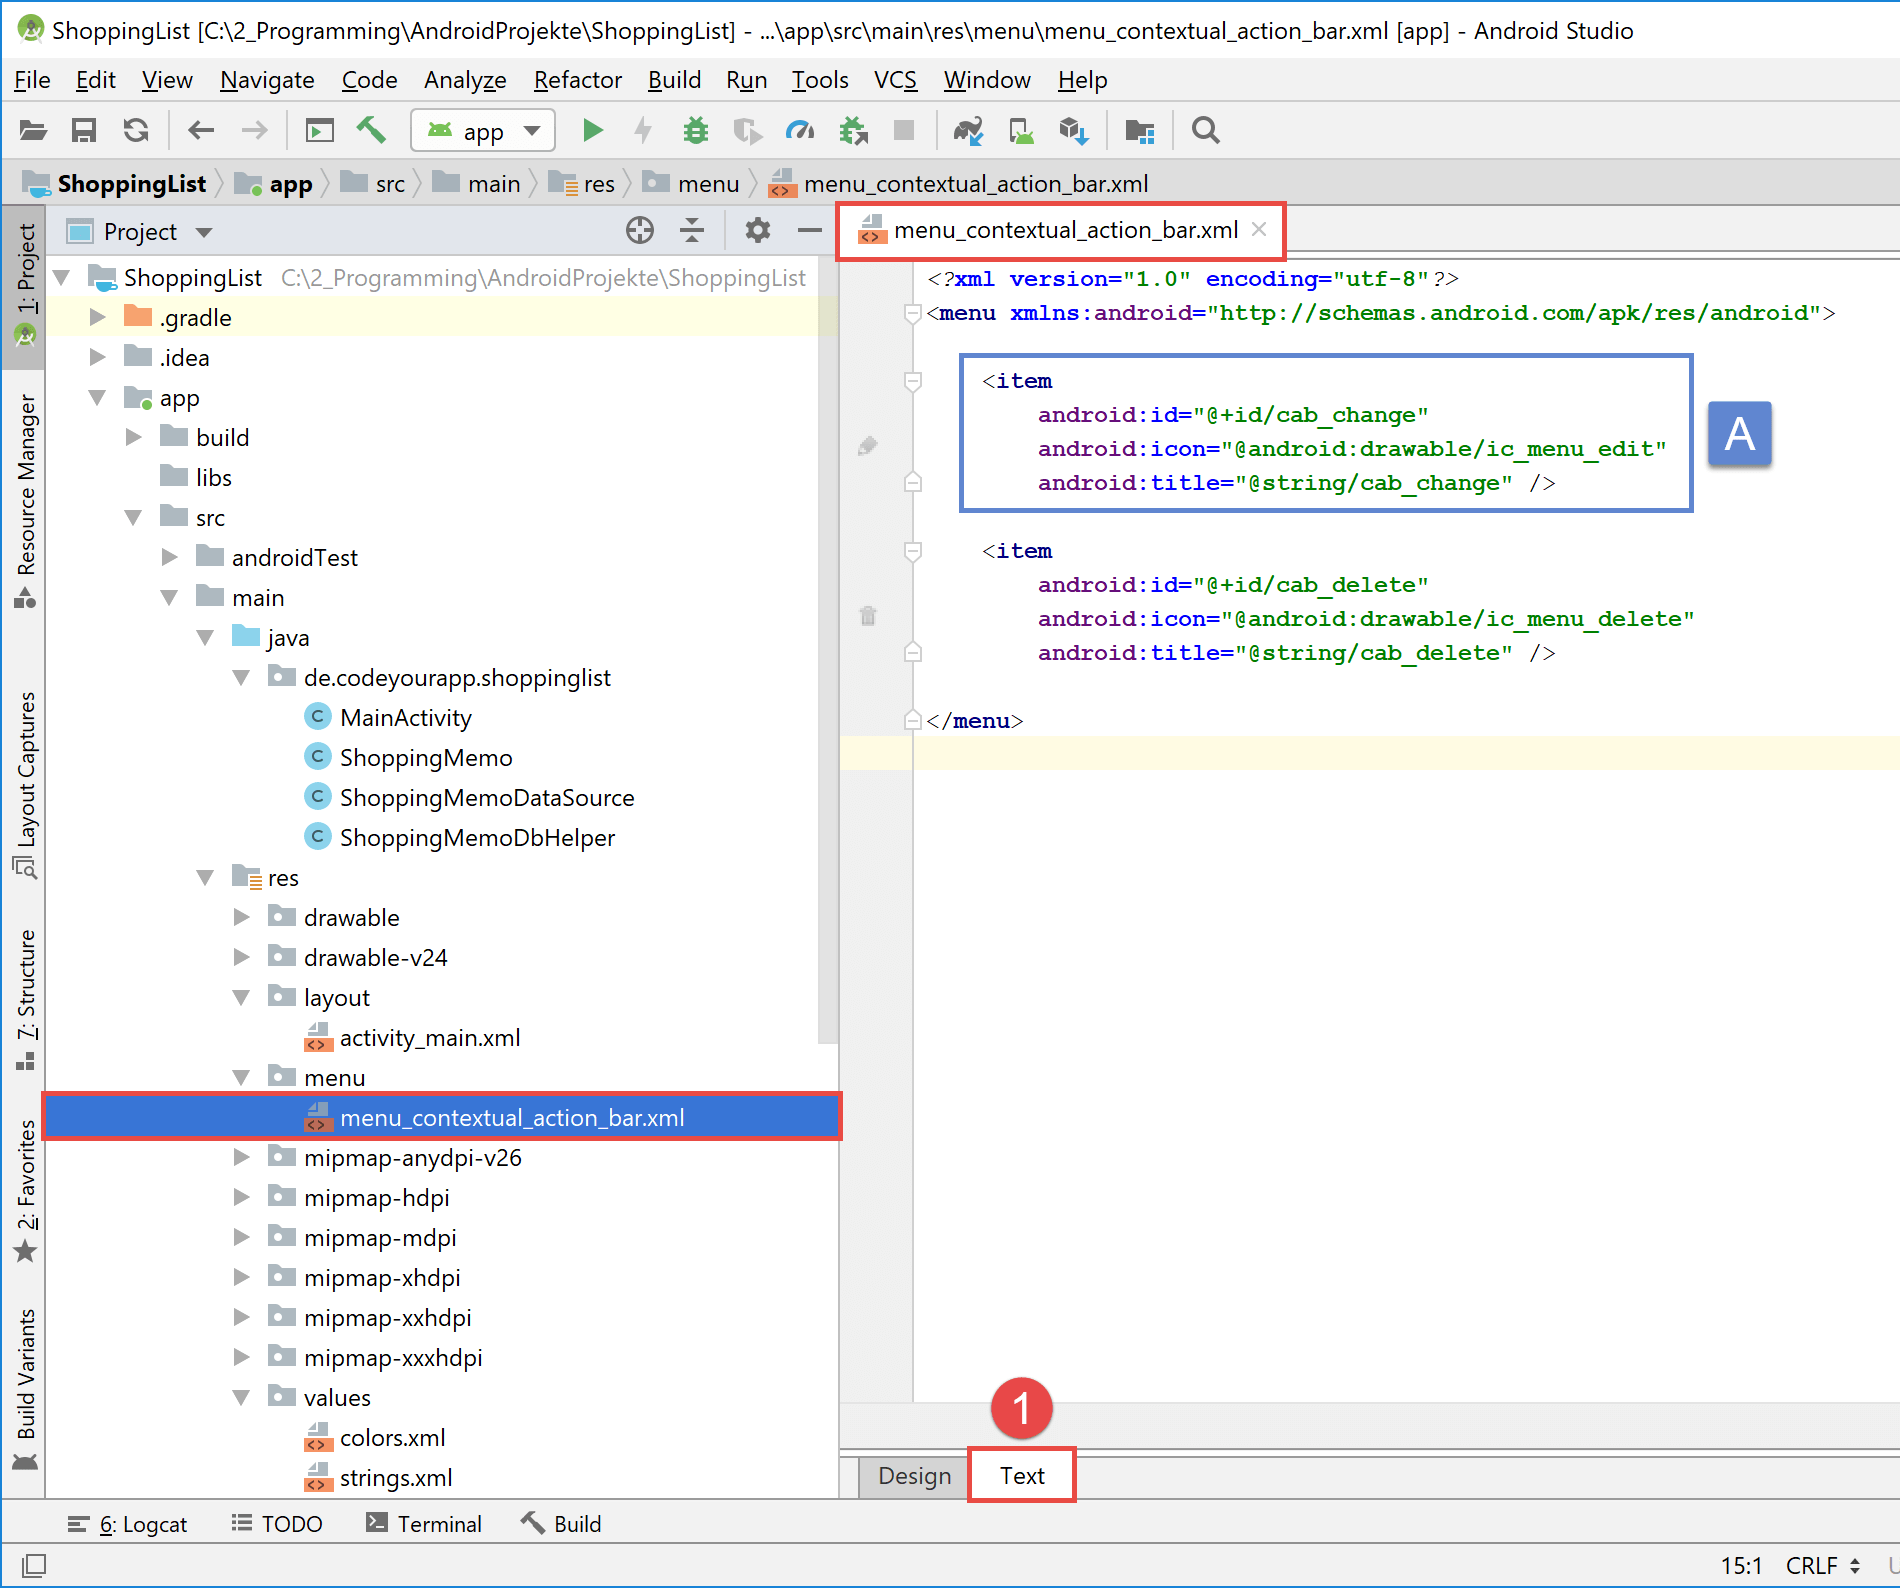Toggle the Build Variants tool window
1900x1588 pixels.
(x=25, y=1388)
